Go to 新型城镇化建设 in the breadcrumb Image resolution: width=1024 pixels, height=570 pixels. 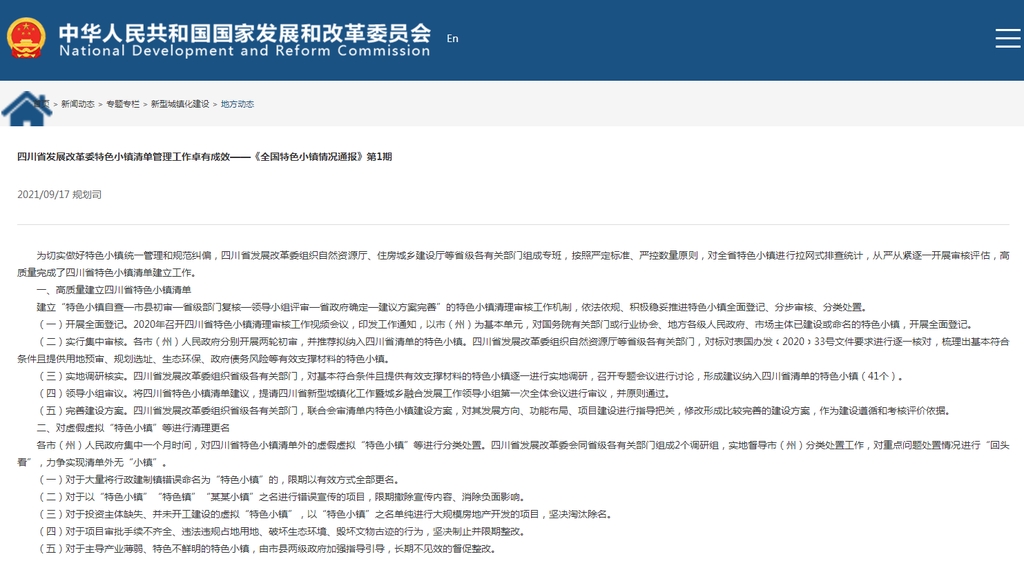180,104
